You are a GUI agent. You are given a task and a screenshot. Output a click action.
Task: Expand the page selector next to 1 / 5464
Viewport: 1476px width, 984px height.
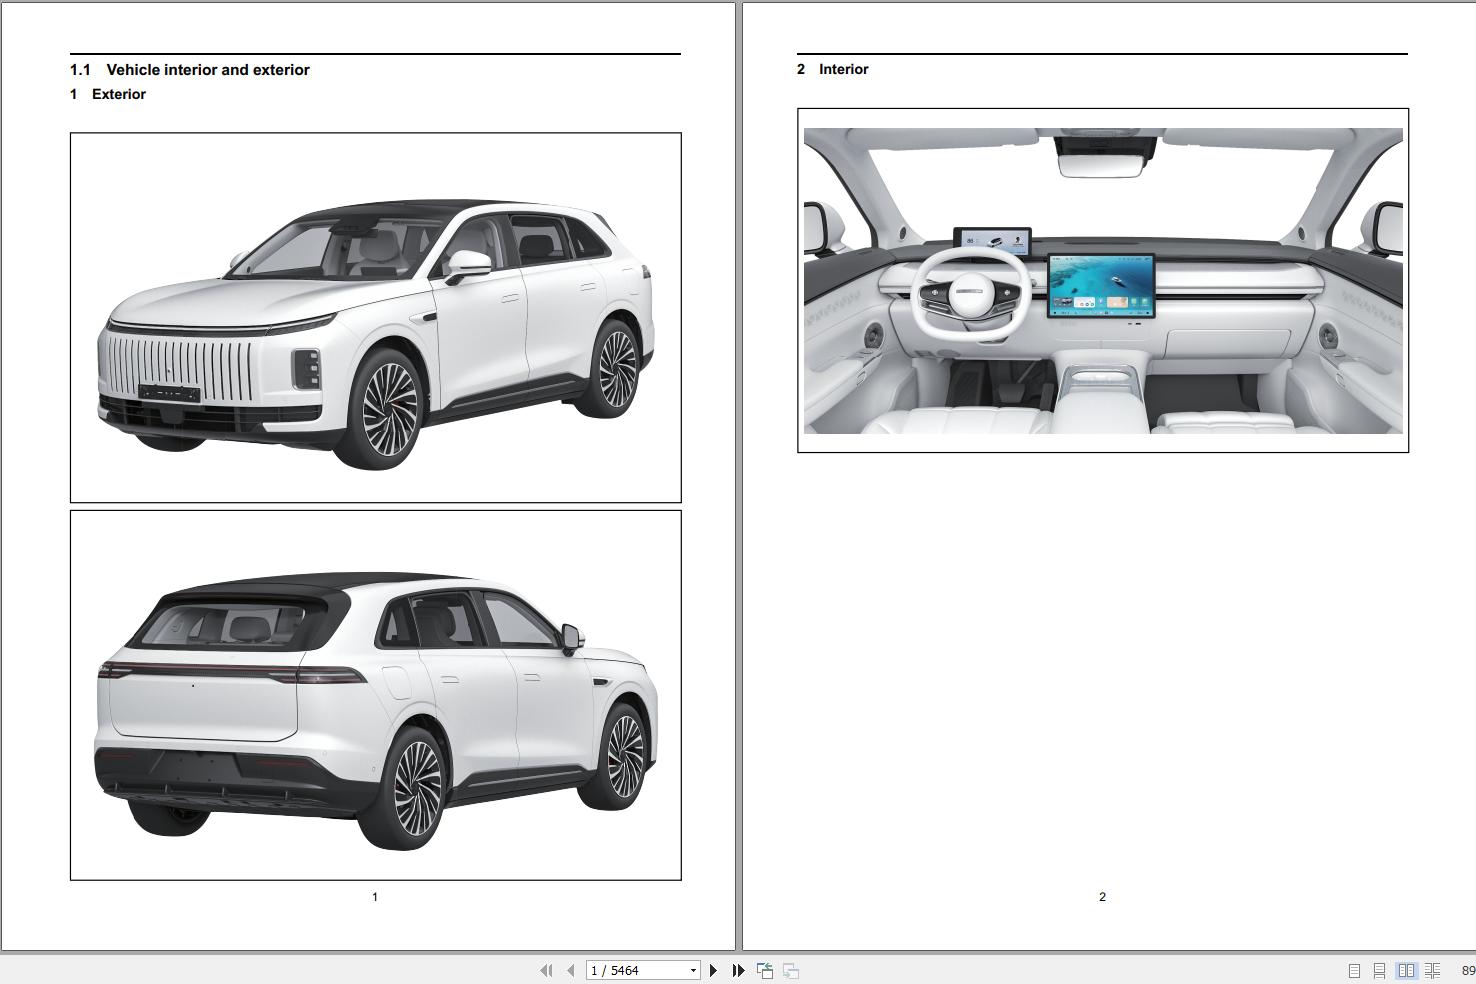693,970
